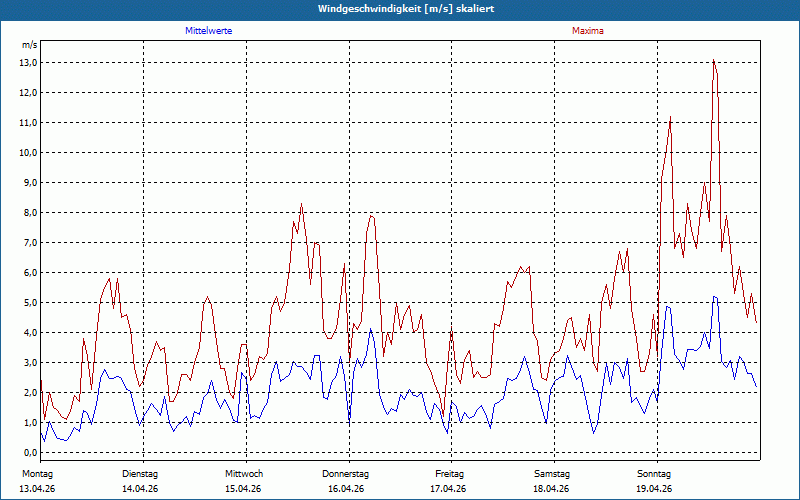Click the 'Dienstag' day label

[140, 474]
